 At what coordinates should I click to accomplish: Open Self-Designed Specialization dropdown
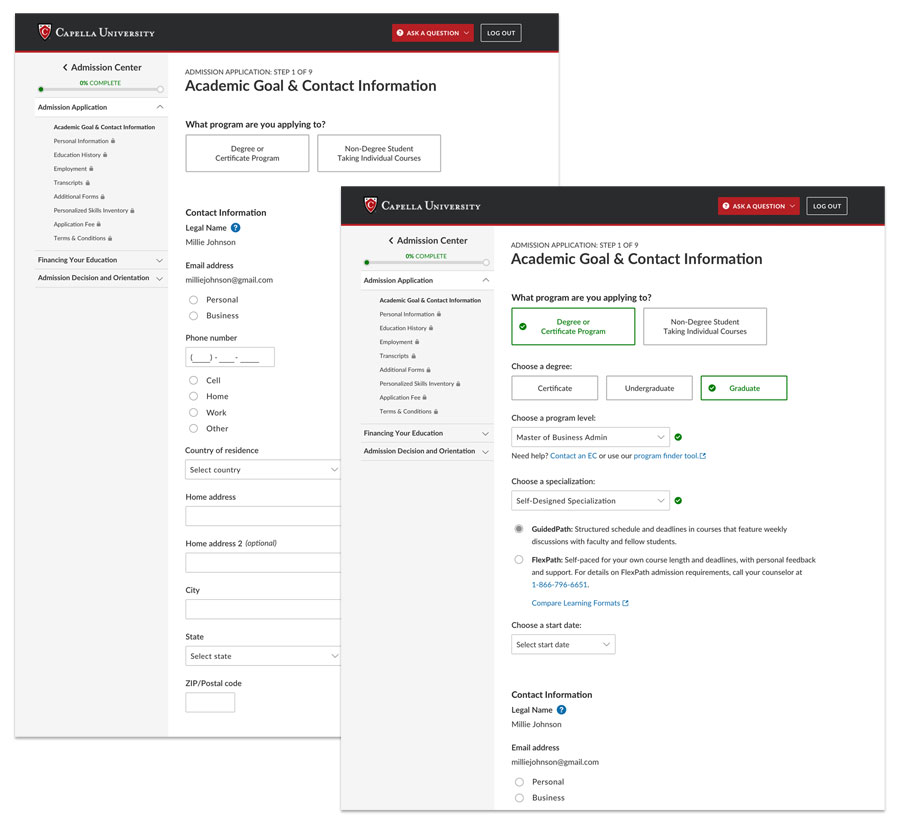click(x=590, y=500)
